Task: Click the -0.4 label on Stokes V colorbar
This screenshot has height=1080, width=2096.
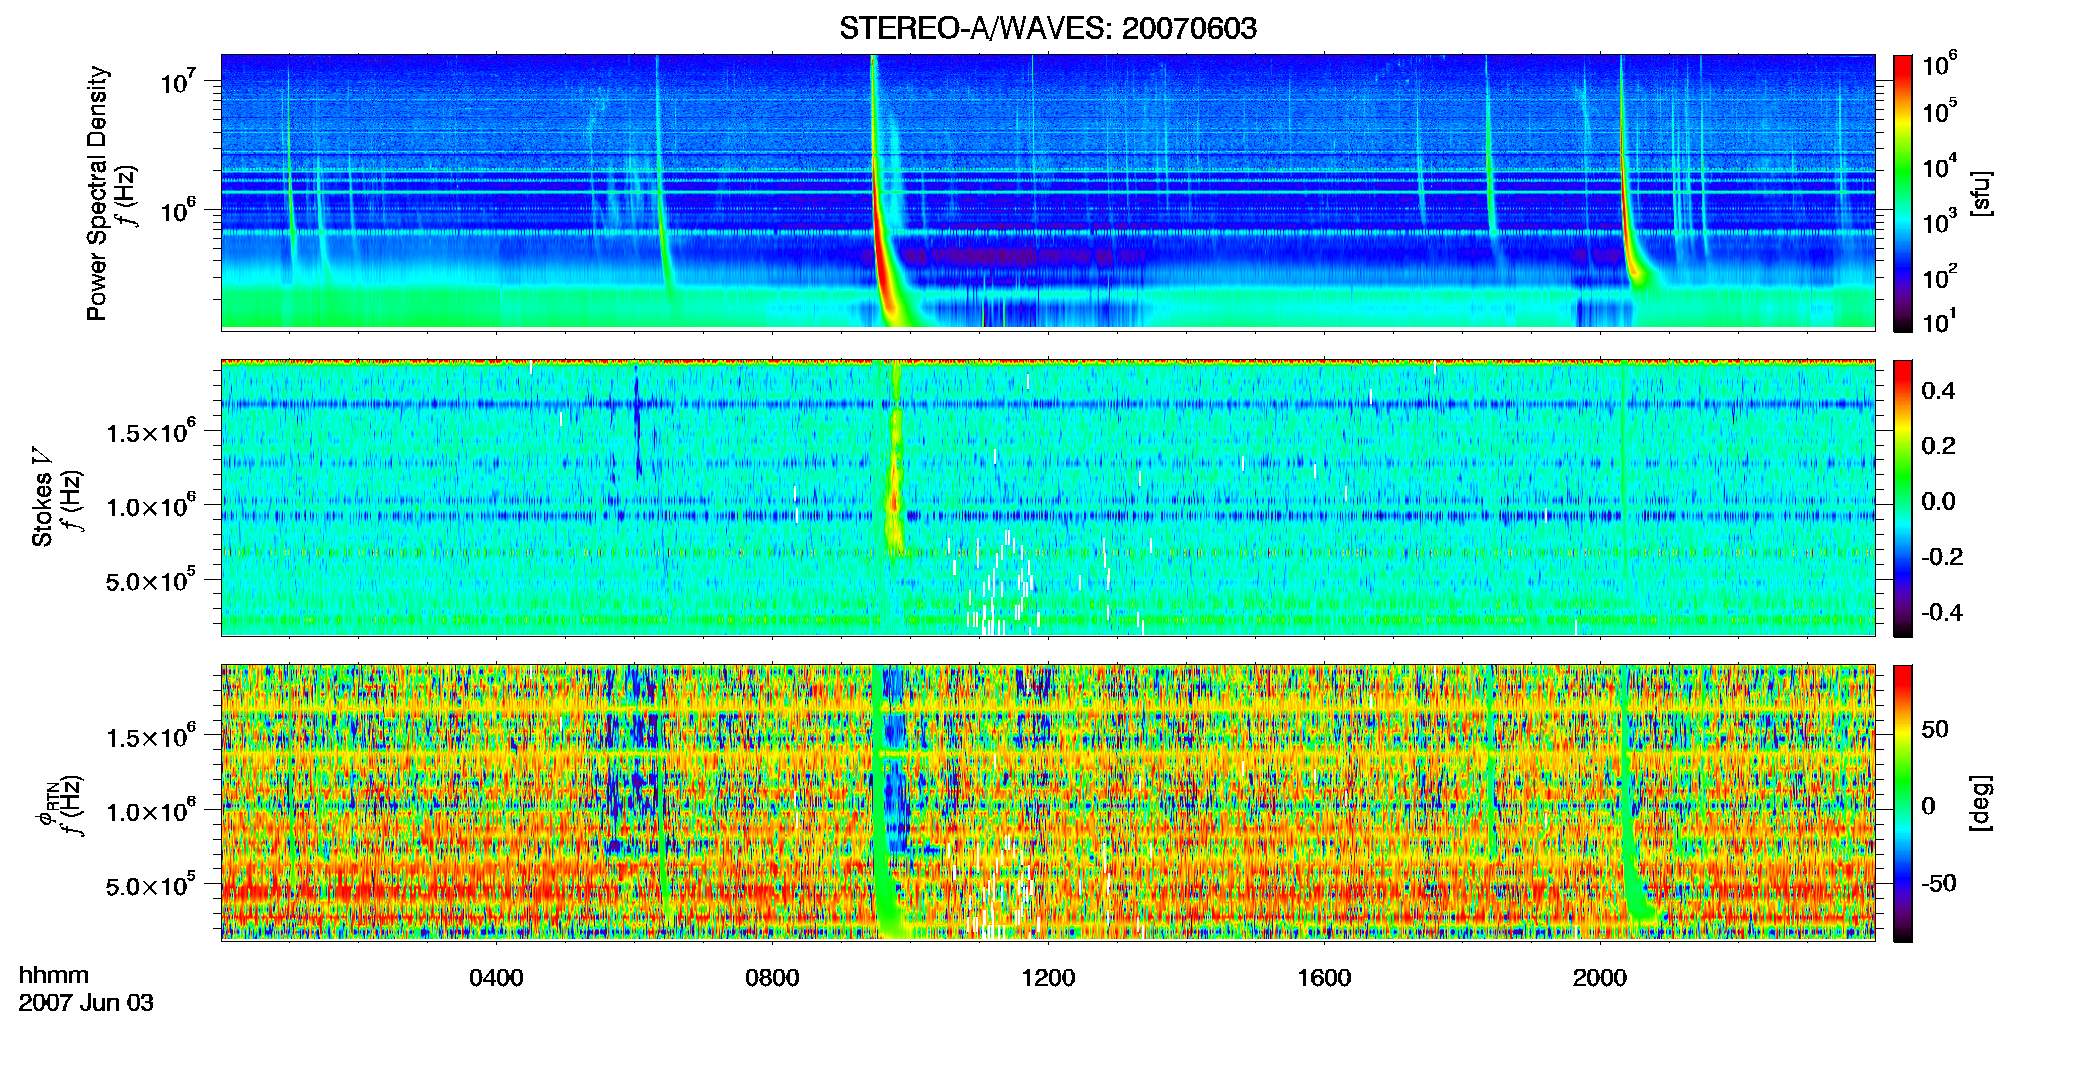Action: 1941,612
